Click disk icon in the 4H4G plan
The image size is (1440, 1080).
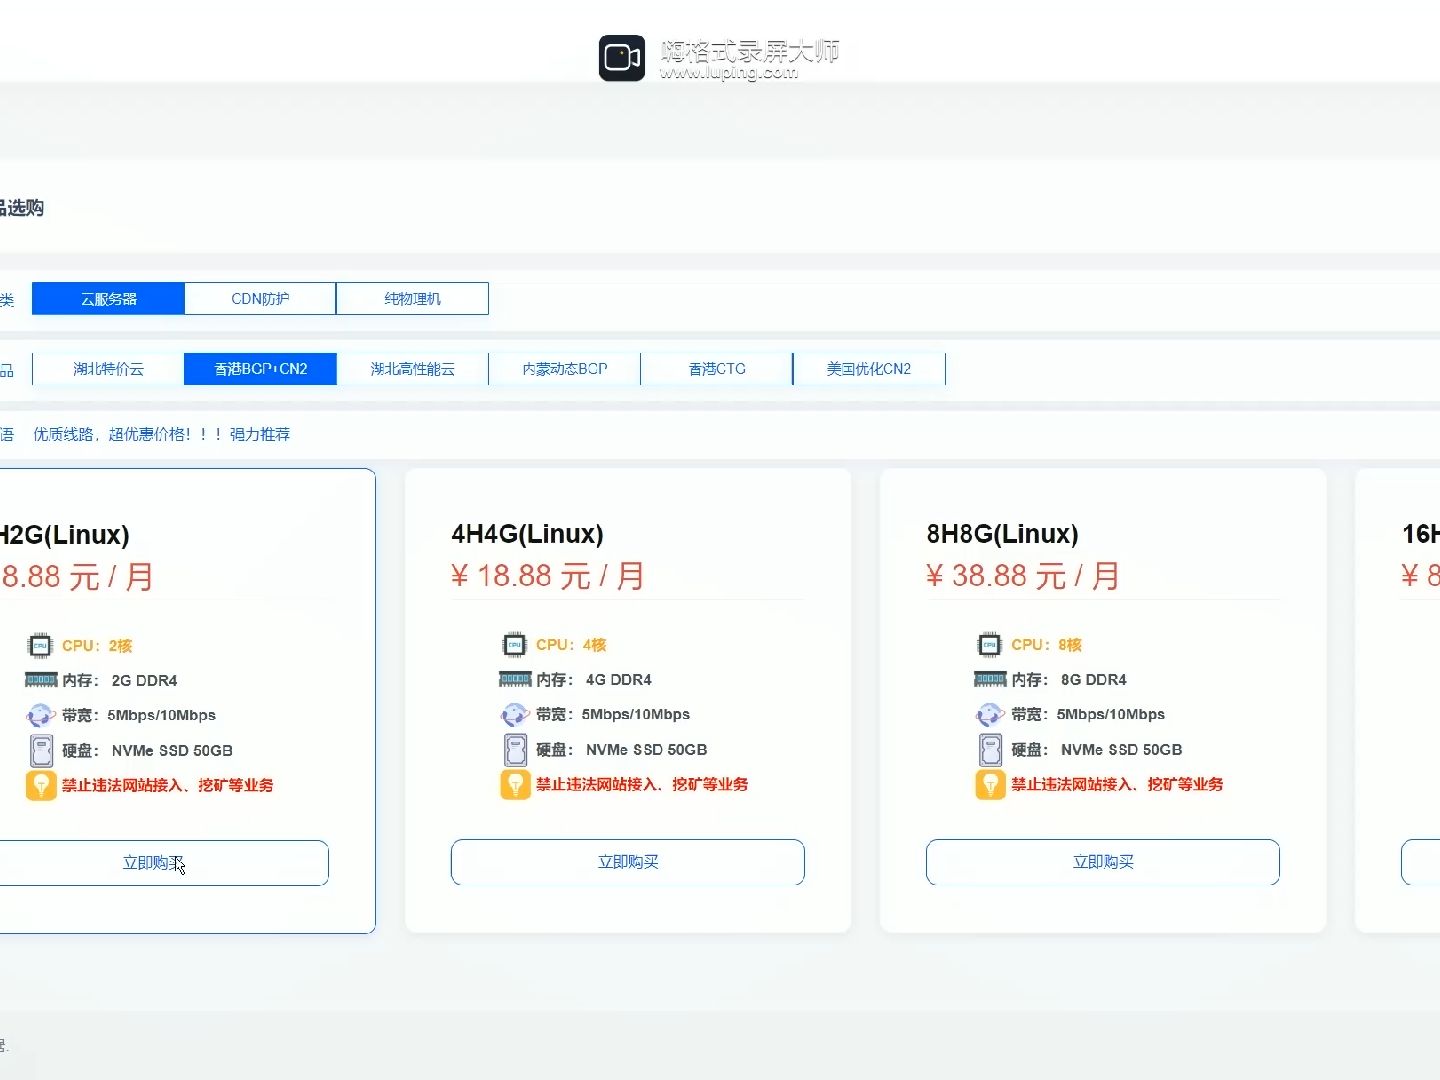point(515,749)
